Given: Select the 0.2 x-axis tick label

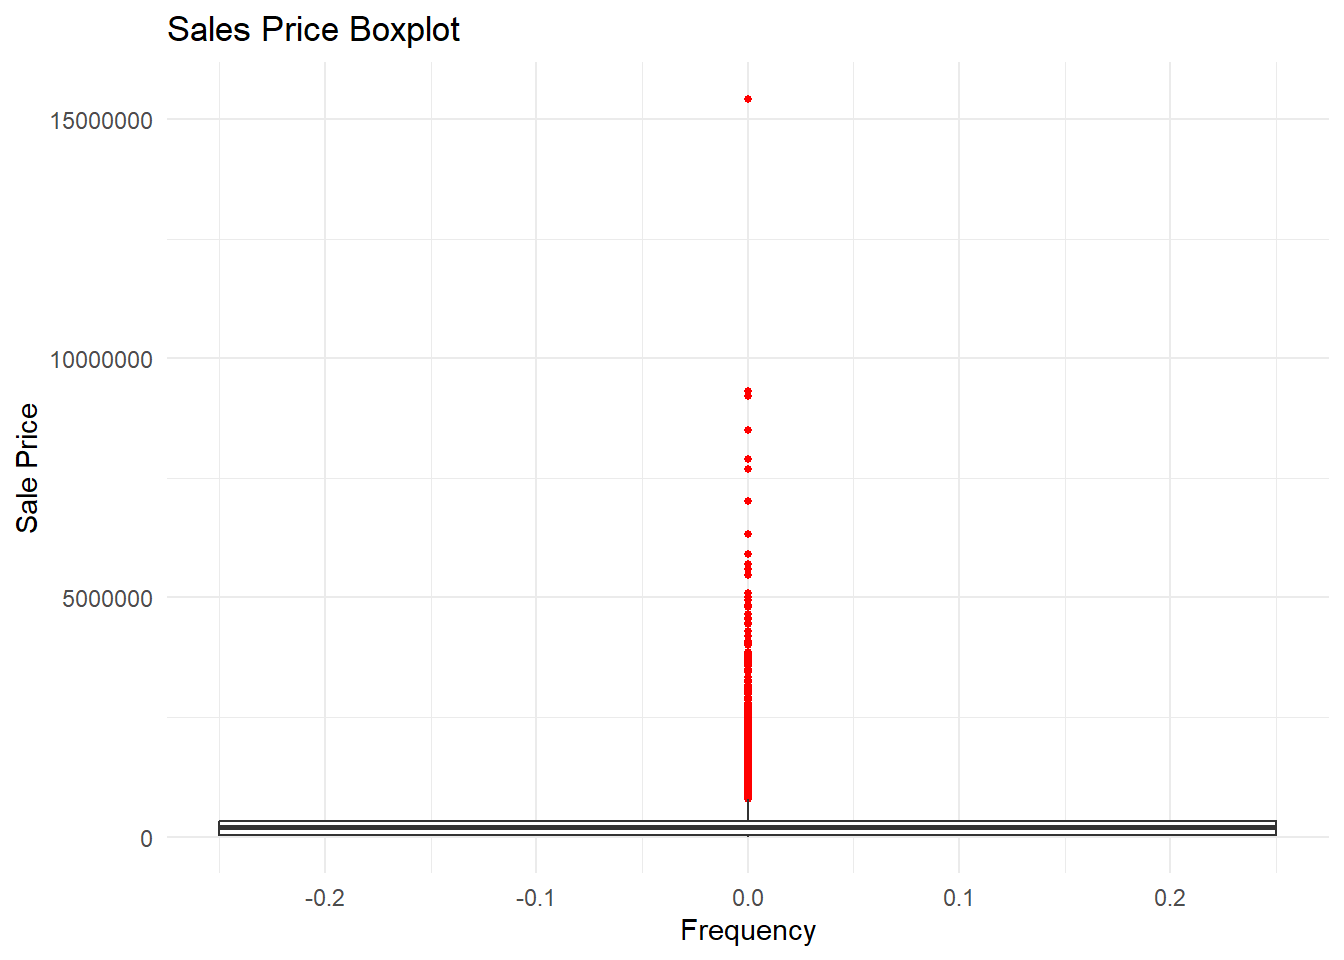Looking at the screenshot, I should 1170,898.
